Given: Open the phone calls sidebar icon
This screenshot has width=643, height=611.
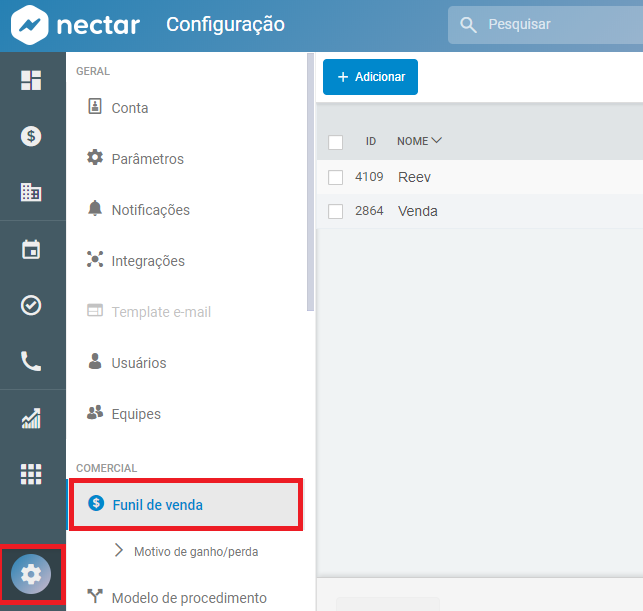Looking at the screenshot, I should pos(31,361).
